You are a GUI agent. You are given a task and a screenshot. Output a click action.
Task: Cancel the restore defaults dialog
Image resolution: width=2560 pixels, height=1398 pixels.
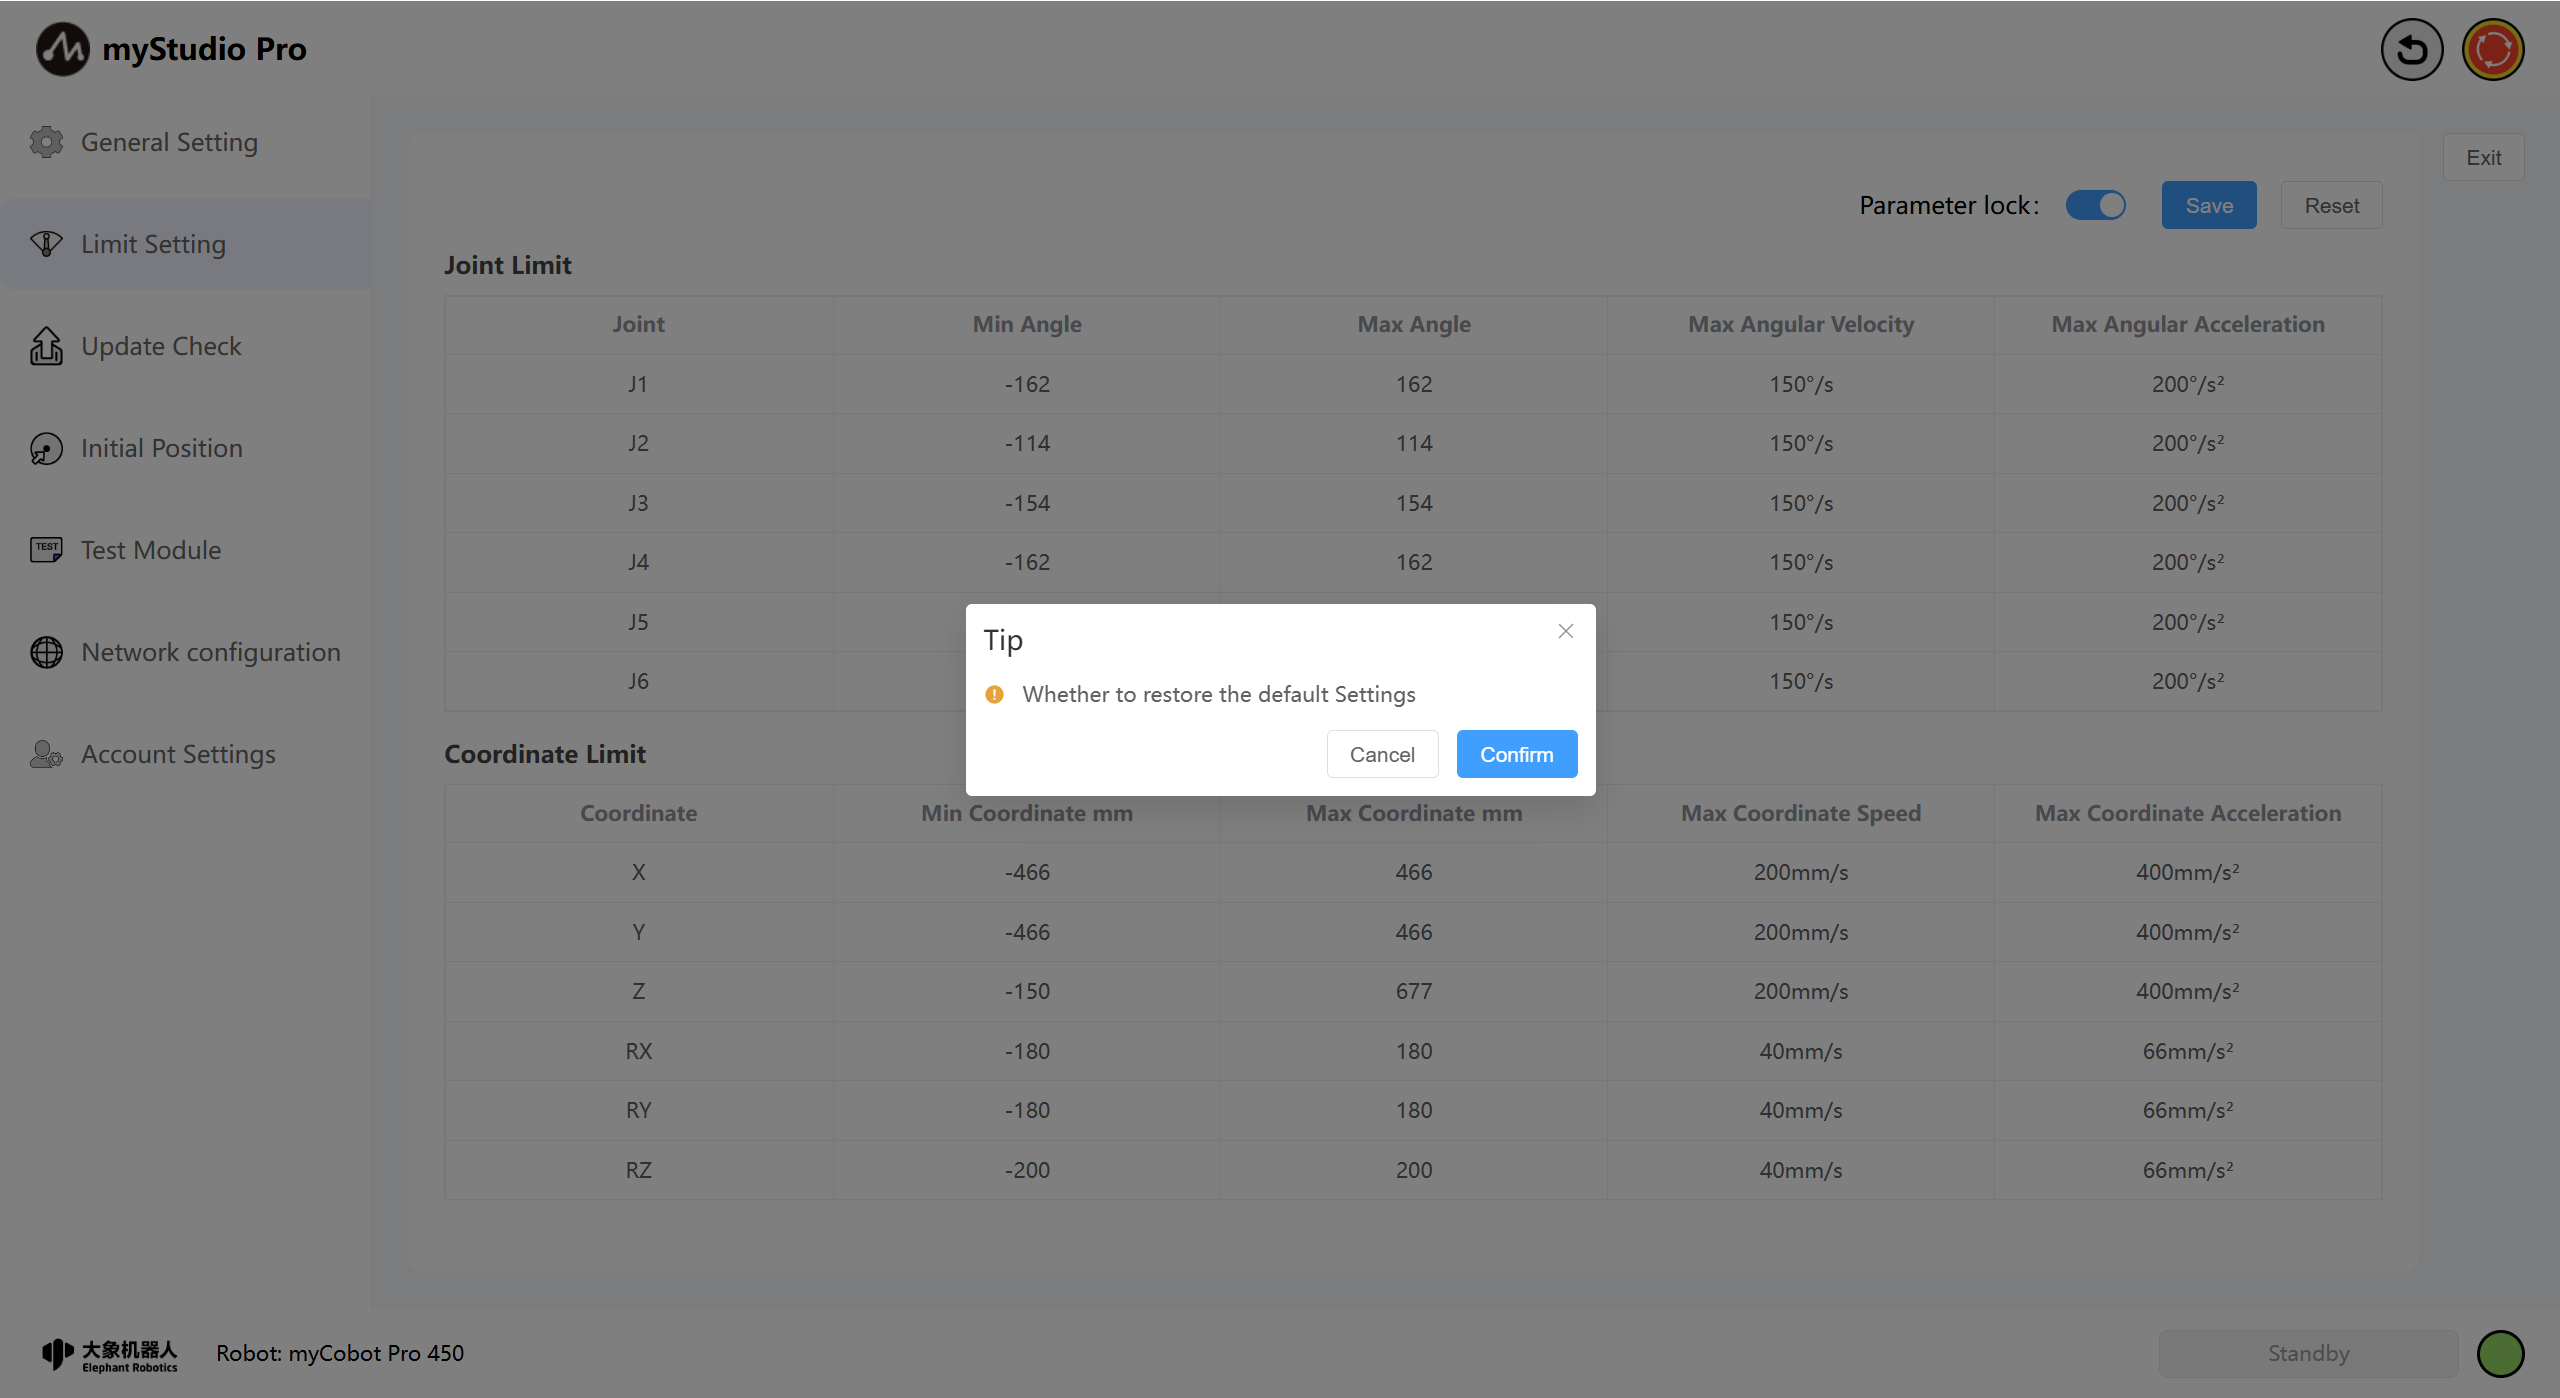point(1382,754)
